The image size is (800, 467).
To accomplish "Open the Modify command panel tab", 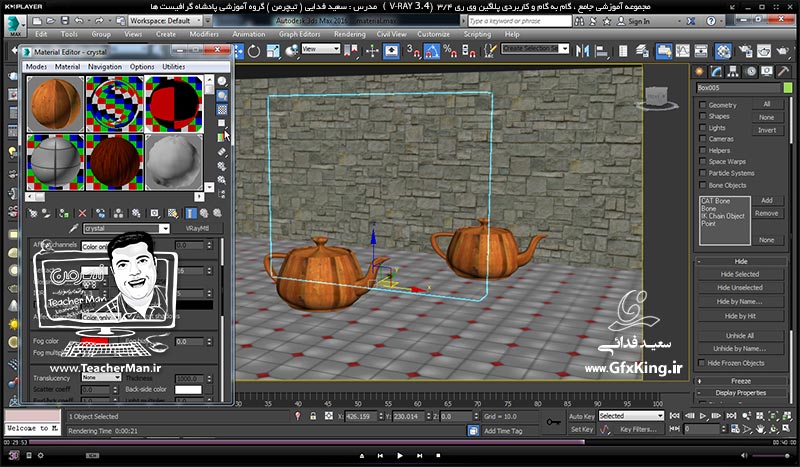I will (x=716, y=72).
